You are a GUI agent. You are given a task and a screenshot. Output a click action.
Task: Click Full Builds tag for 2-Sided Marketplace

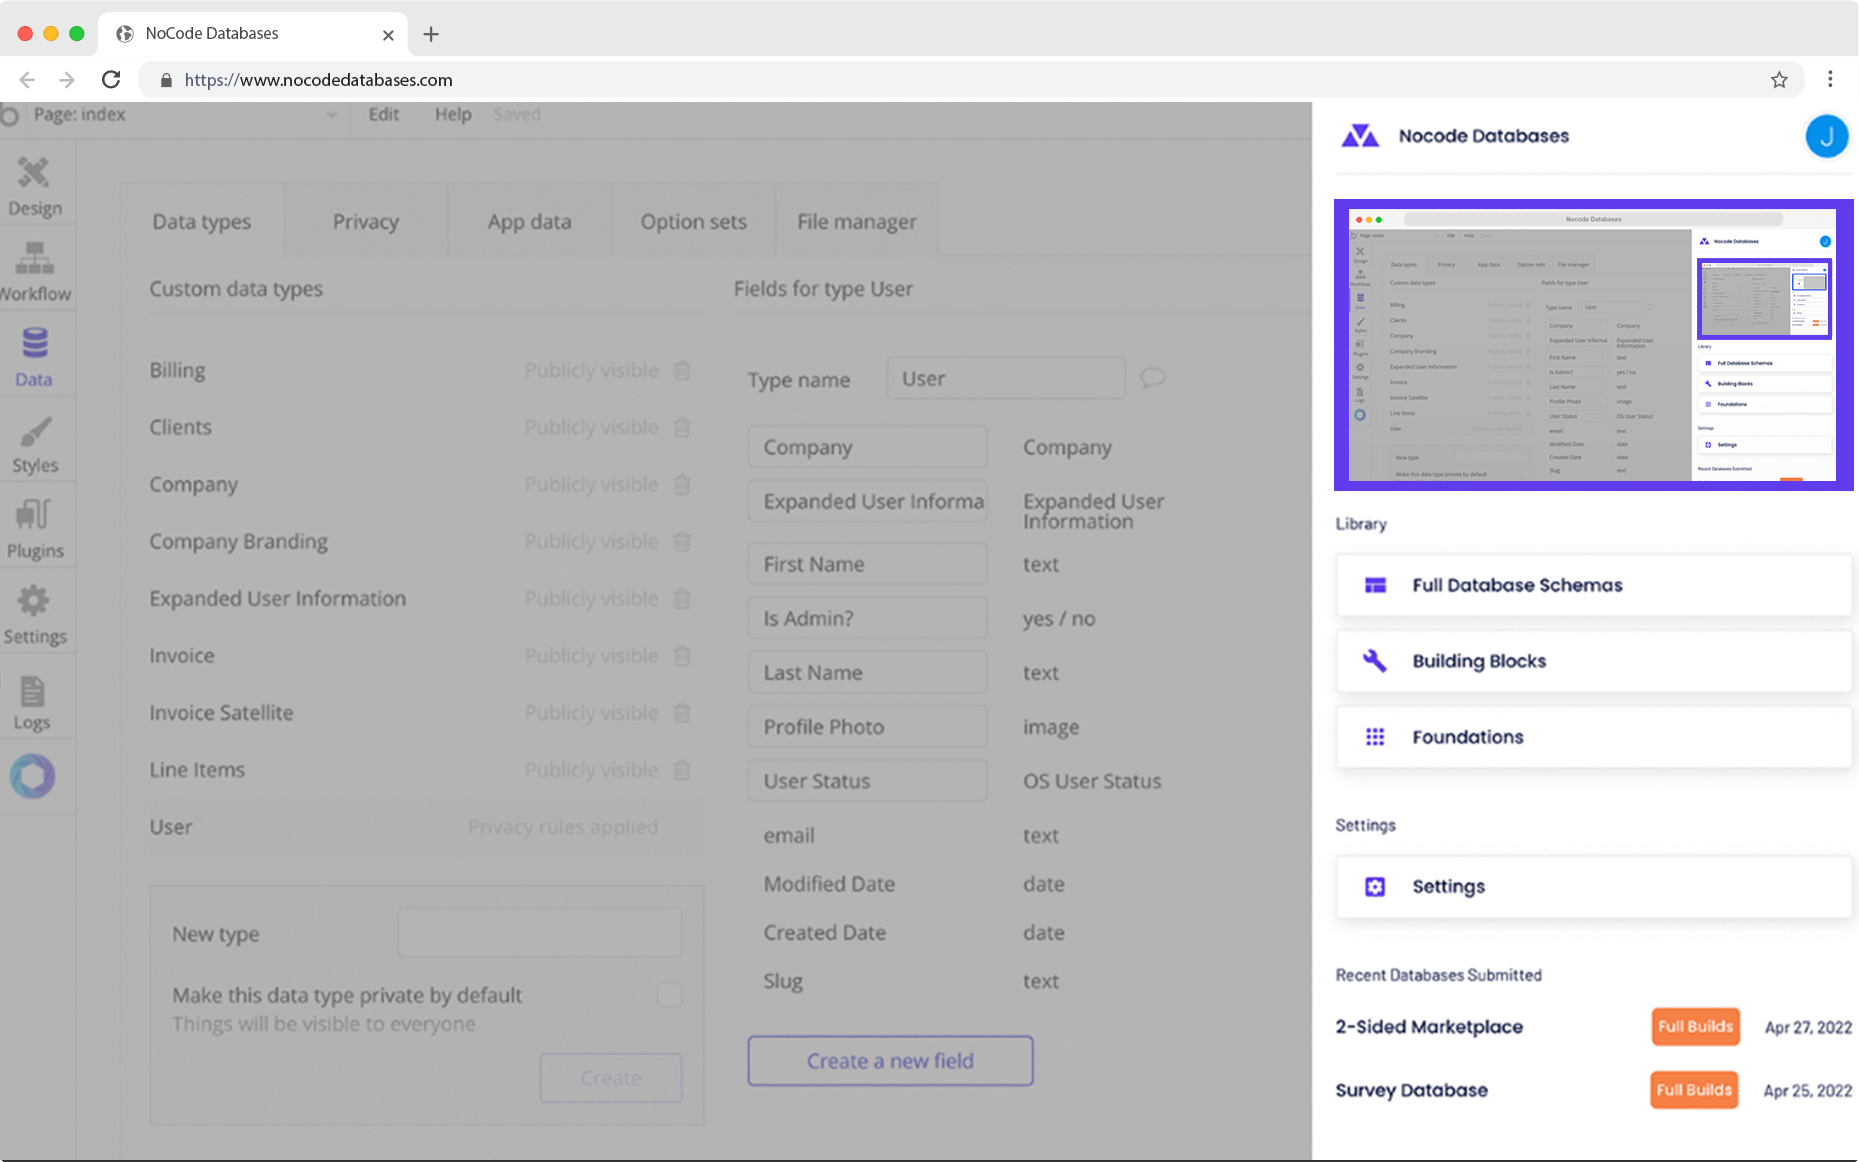[x=1695, y=1027]
